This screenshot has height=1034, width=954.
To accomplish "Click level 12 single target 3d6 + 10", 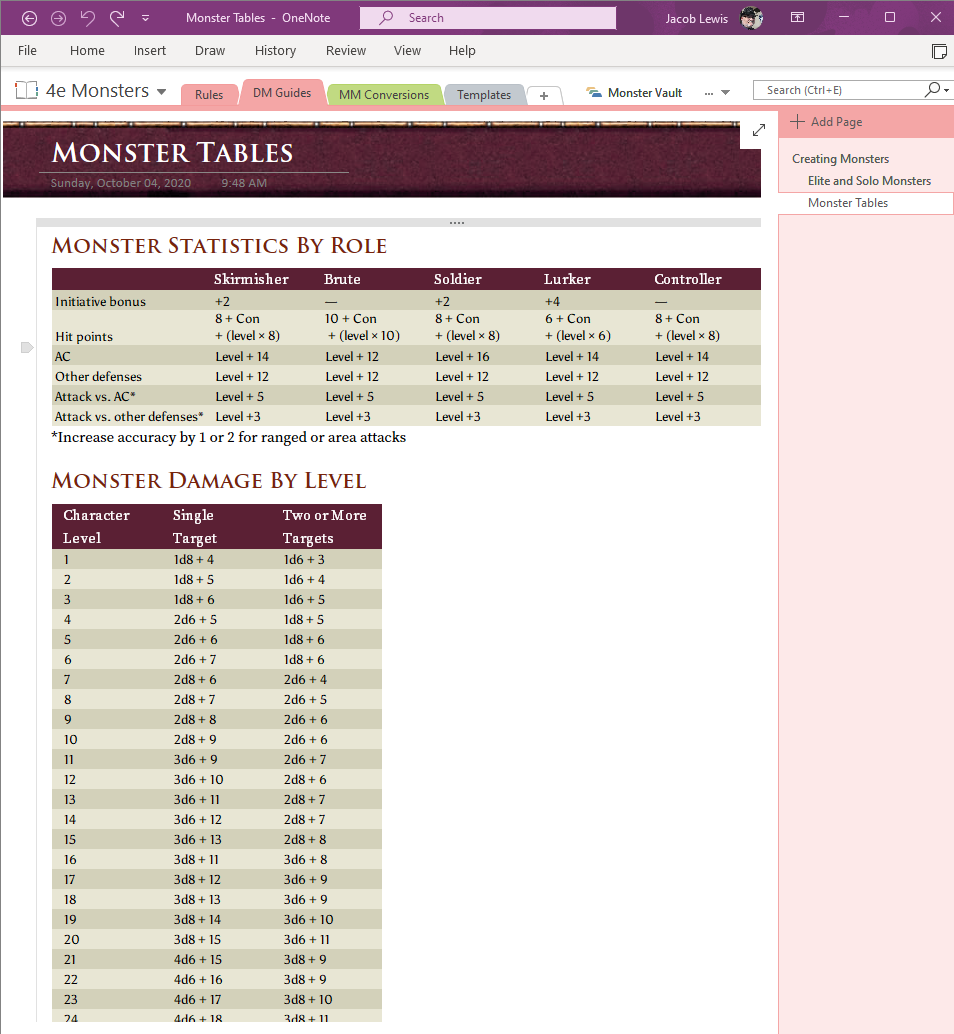I will click(x=198, y=779).
